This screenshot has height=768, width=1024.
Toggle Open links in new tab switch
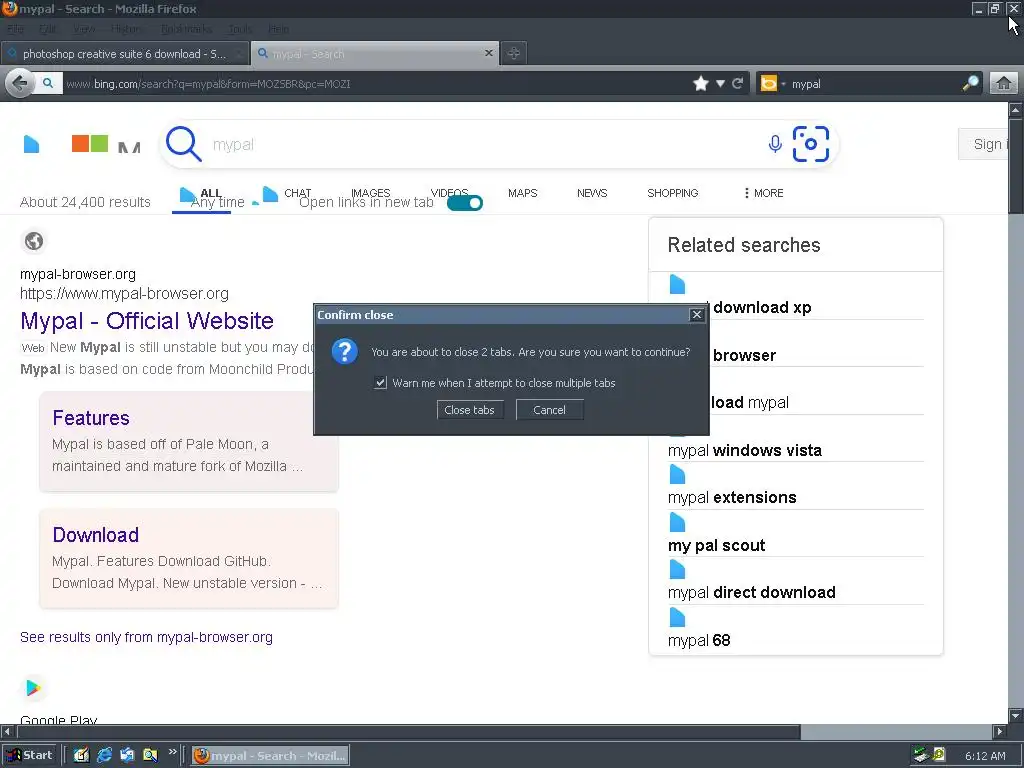pos(465,203)
